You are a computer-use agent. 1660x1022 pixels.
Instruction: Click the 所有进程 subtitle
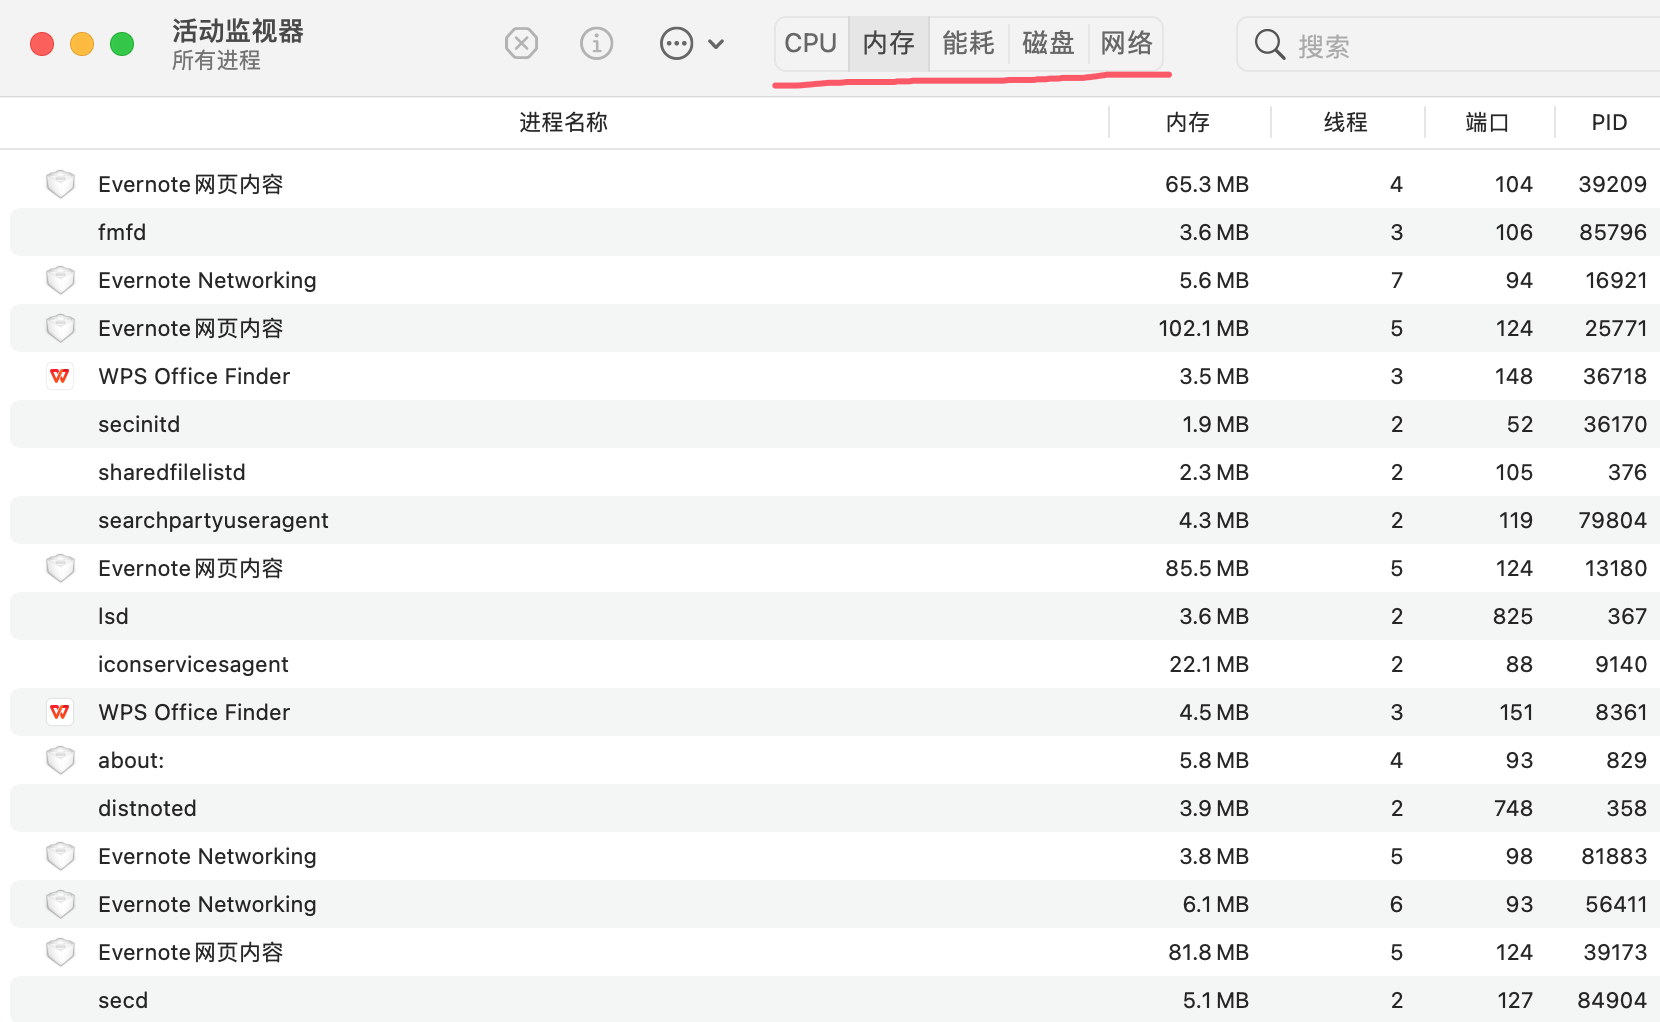point(216,61)
